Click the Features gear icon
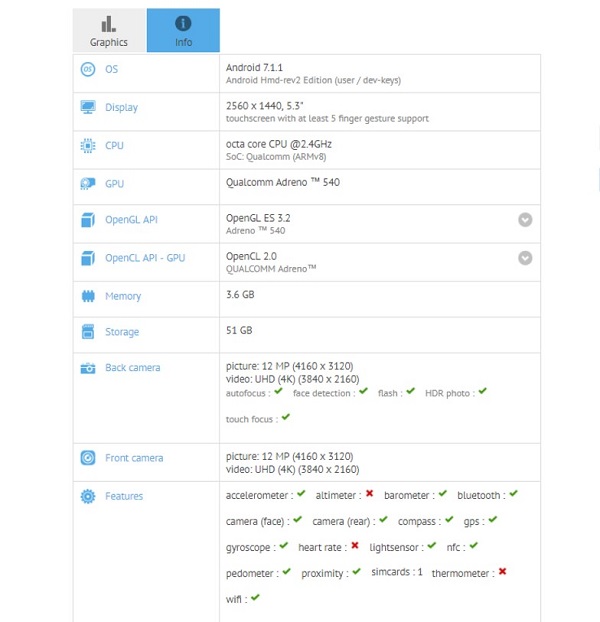 [88, 496]
